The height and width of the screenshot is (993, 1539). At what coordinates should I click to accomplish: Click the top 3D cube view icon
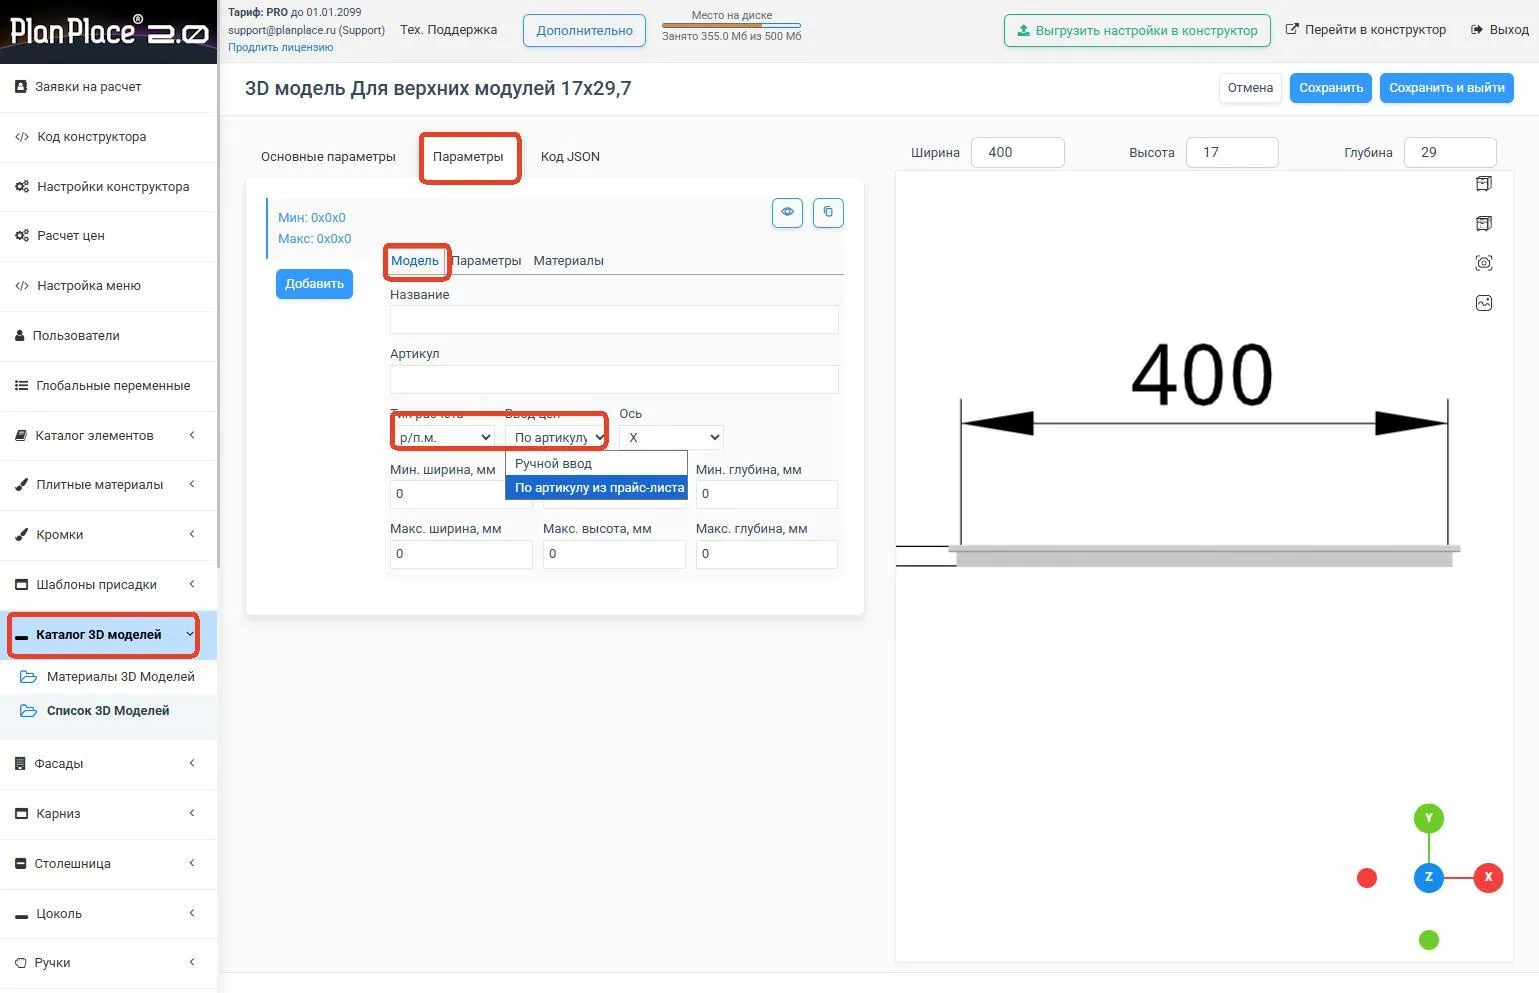[1484, 184]
